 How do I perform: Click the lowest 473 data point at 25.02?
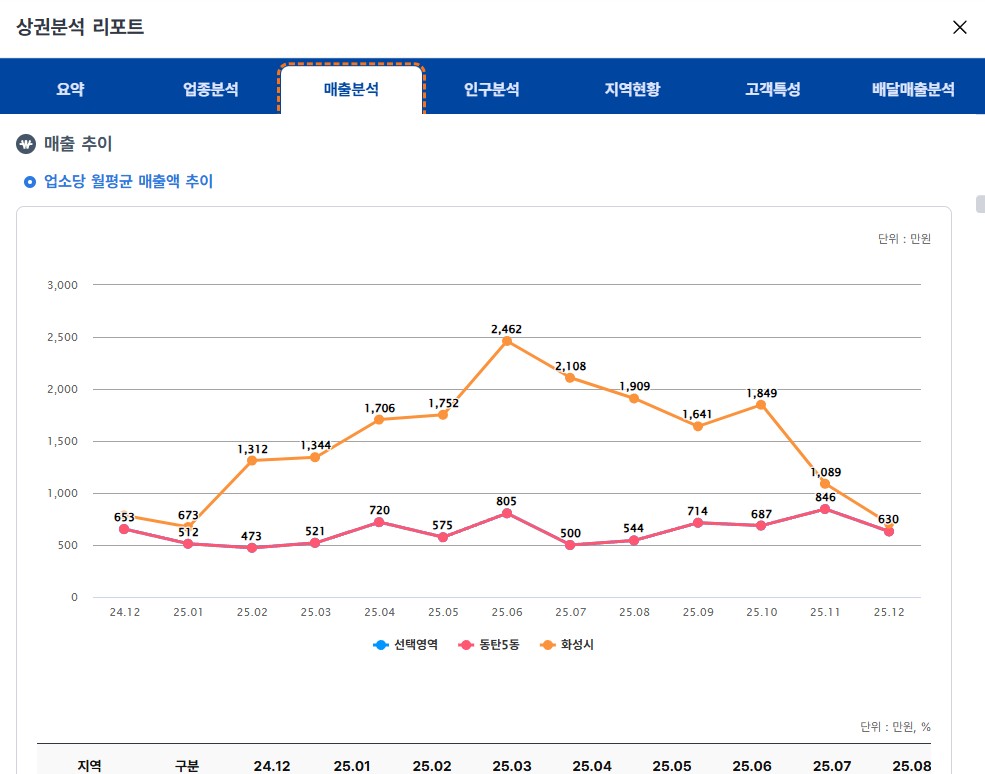pos(251,546)
